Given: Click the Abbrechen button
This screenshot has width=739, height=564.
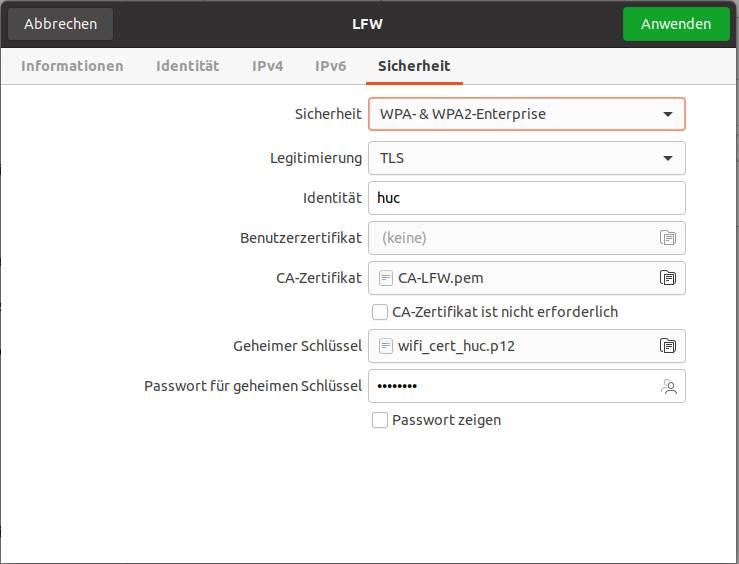Looking at the screenshot, I should point(60,24).
